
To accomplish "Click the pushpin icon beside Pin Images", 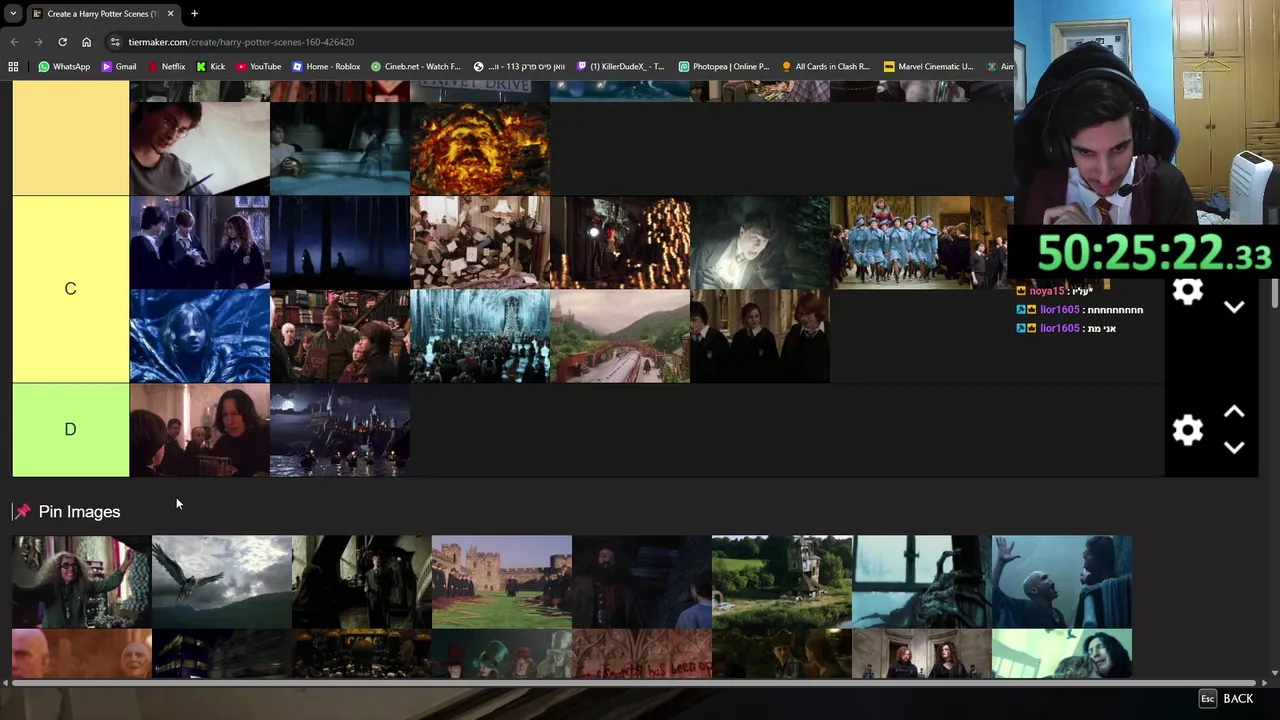I will [22, 512].
